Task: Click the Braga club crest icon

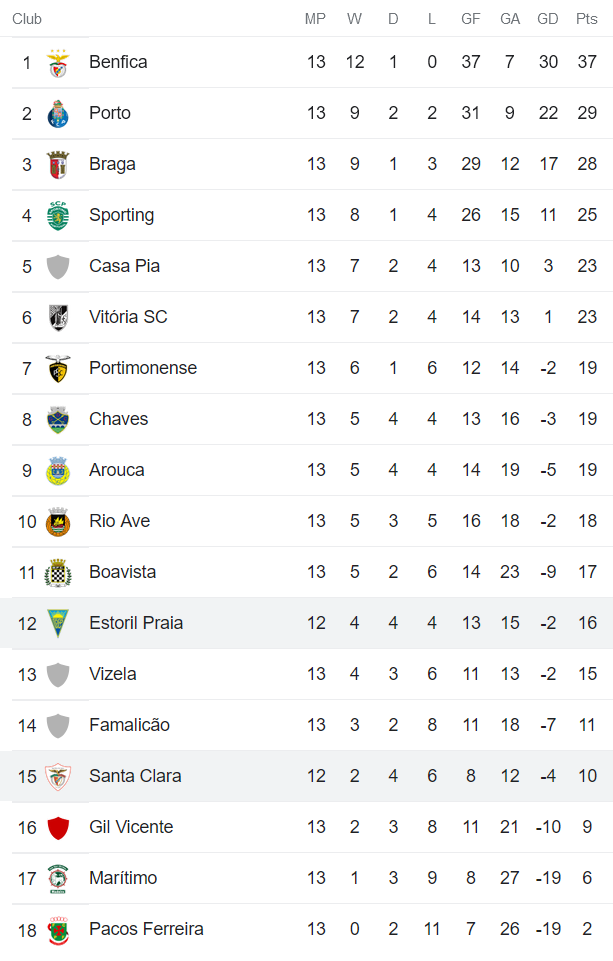Action: tap(58, 165)
